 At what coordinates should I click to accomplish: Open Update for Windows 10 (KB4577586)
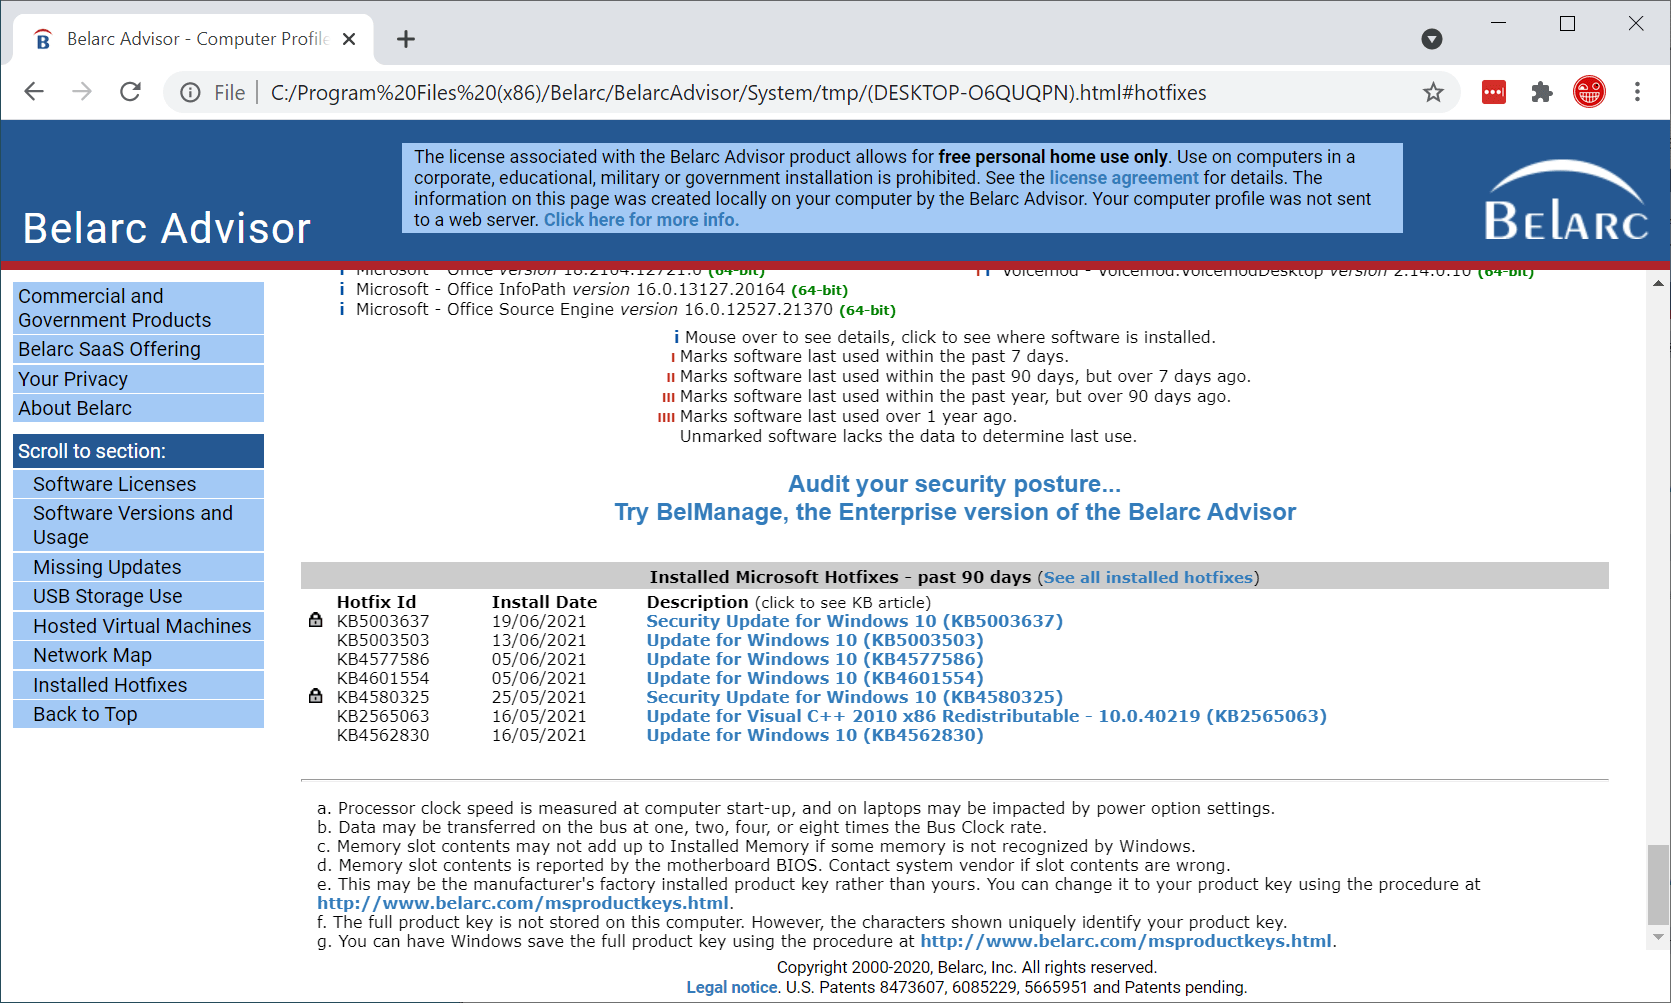point(815,659)
